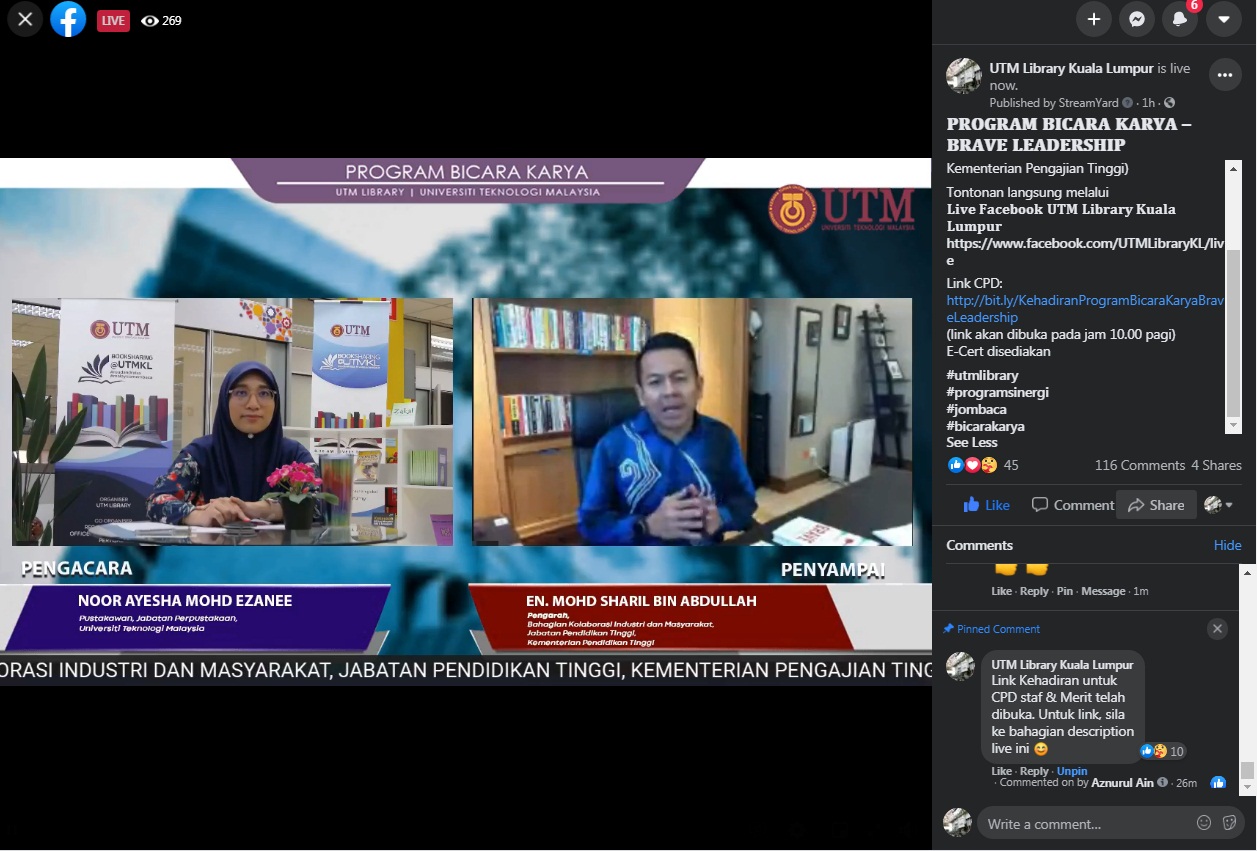Focus the Write a comment field
Screen dimensions: 1257x851
click(x=1090, y=824)
